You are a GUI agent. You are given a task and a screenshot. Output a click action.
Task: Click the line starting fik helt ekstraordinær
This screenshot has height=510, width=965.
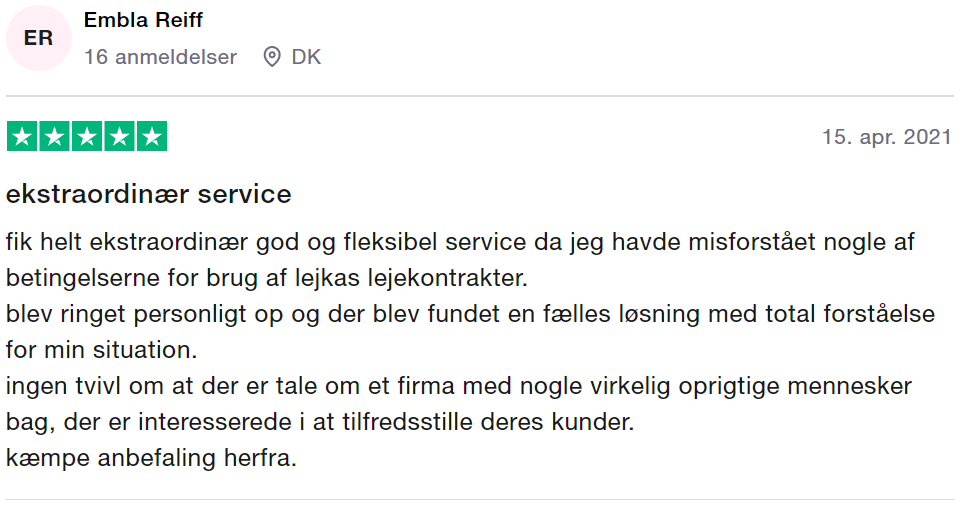[x=460, y=242]
